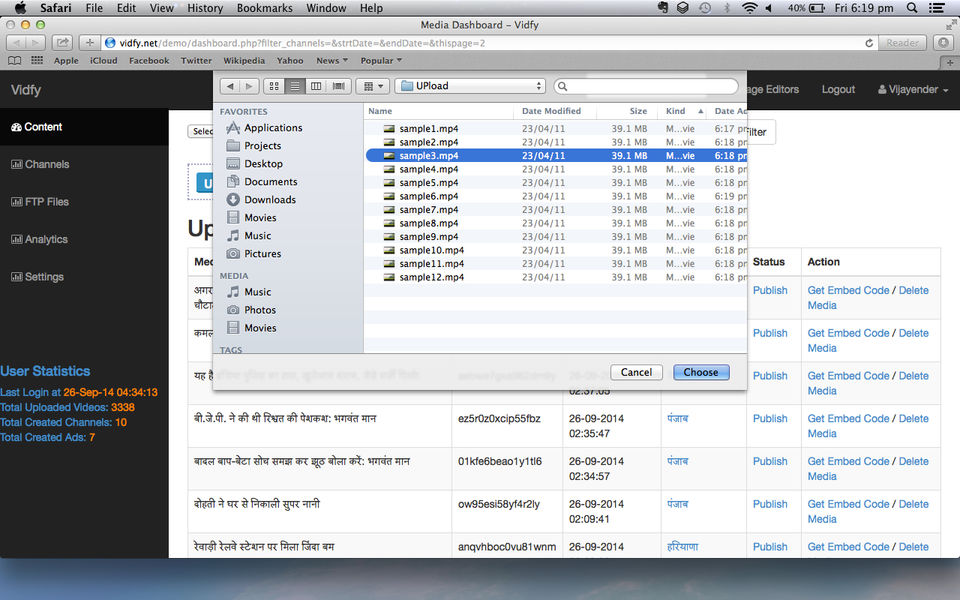Click Logout in Vidfy header

[x=838, y=89]
